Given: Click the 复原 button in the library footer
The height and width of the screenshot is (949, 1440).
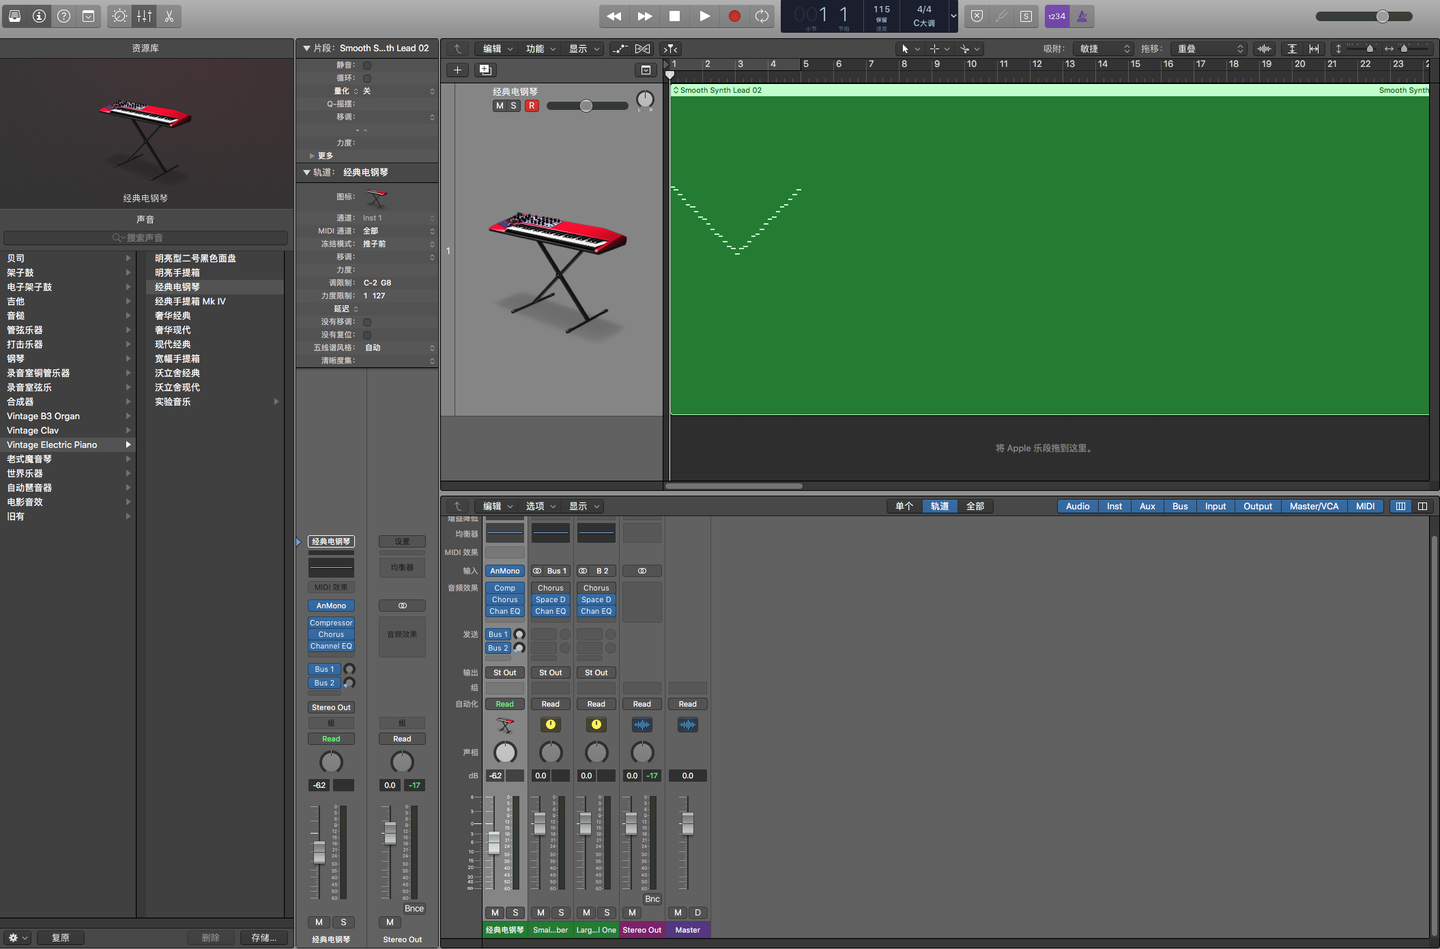Looking at the screenshot, I should pos(61,938).
